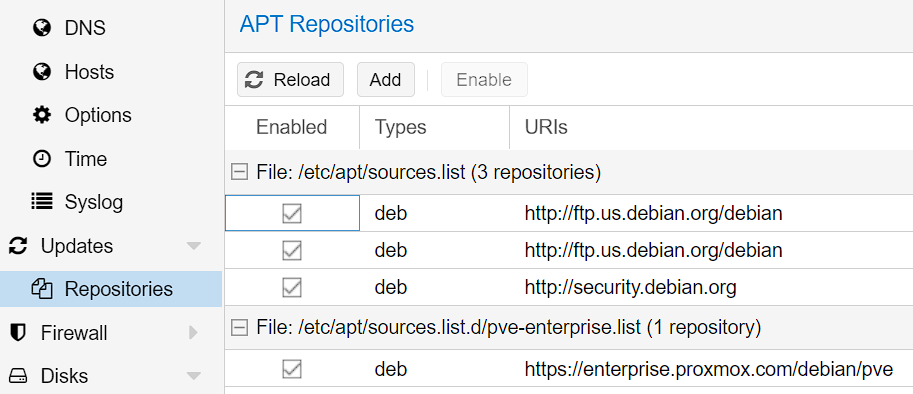The height and width of the screenshot is (394, 913).
Task: Click the Reload button
Action: (290, 80)
